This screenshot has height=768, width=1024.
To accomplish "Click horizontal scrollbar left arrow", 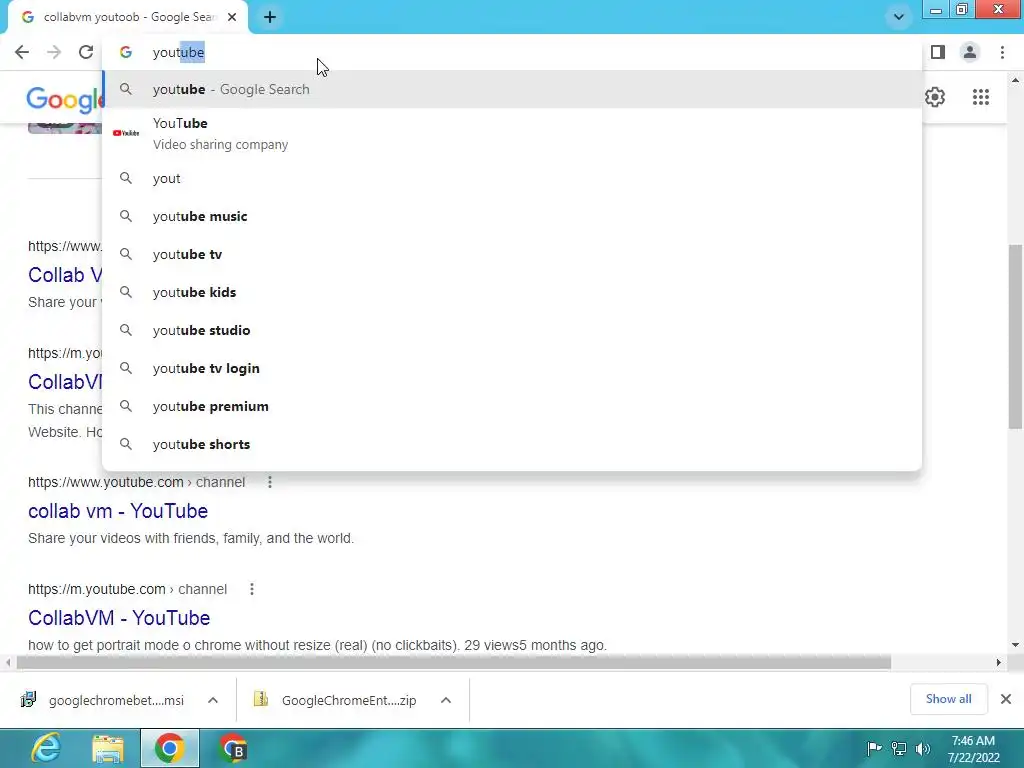I will 7,663.
